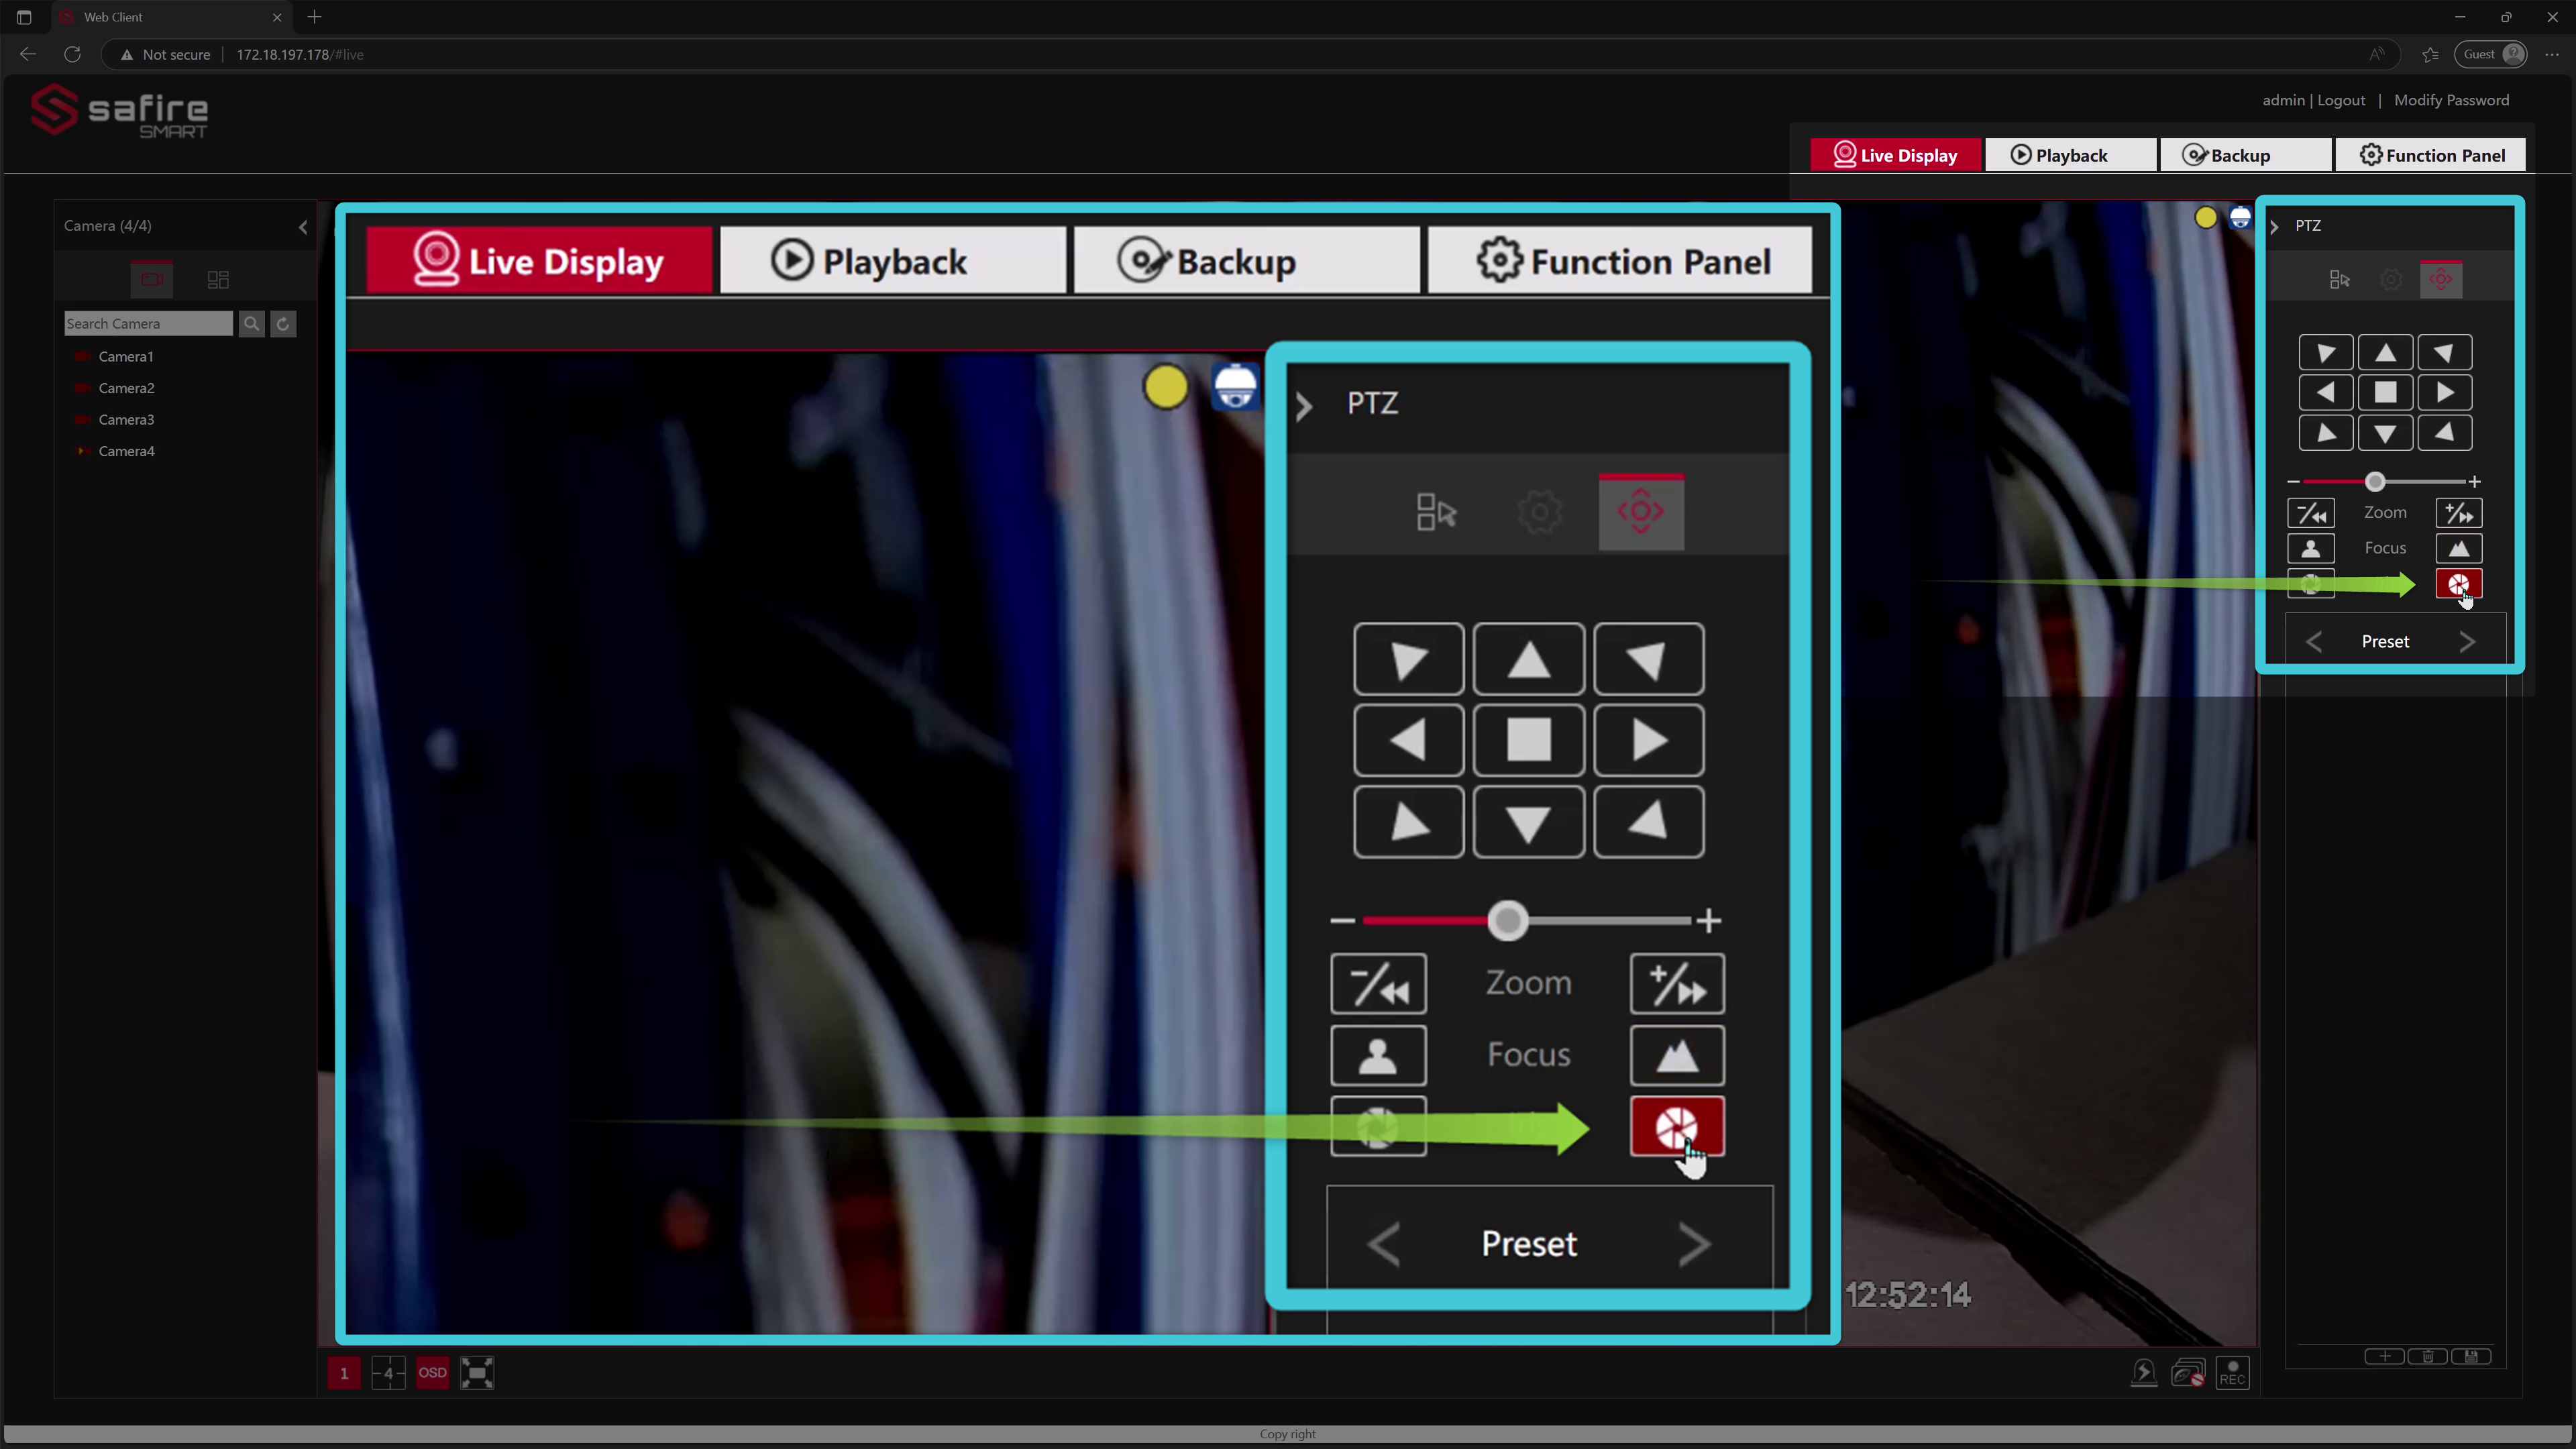Select Camera1 in the camera list

pos(126,356)
